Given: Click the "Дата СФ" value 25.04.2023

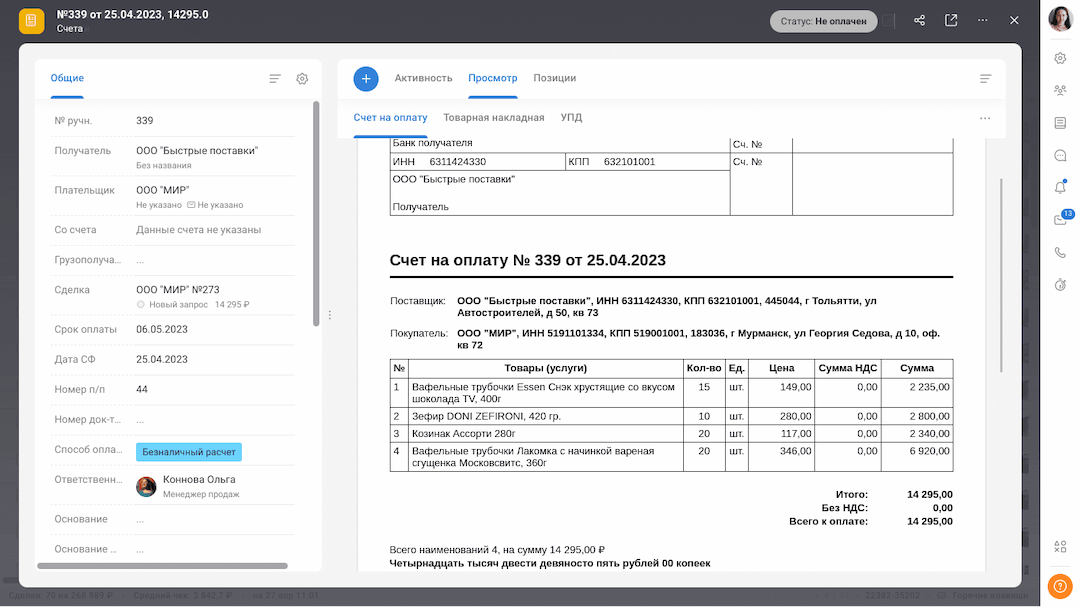Looking at the screenshot, I should point(162,359).
